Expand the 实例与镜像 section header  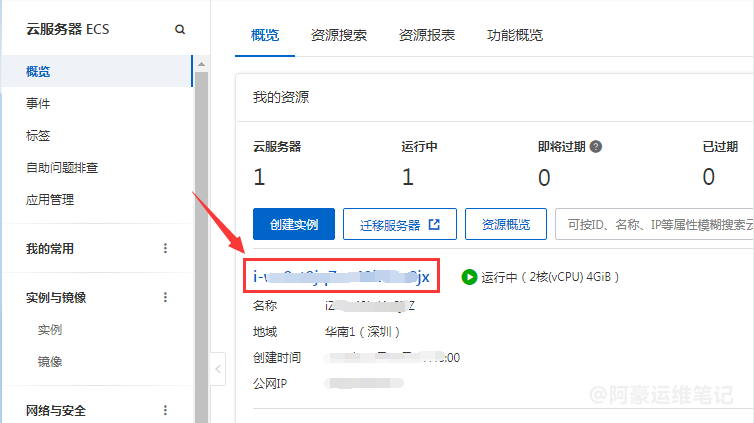[56, 298]
